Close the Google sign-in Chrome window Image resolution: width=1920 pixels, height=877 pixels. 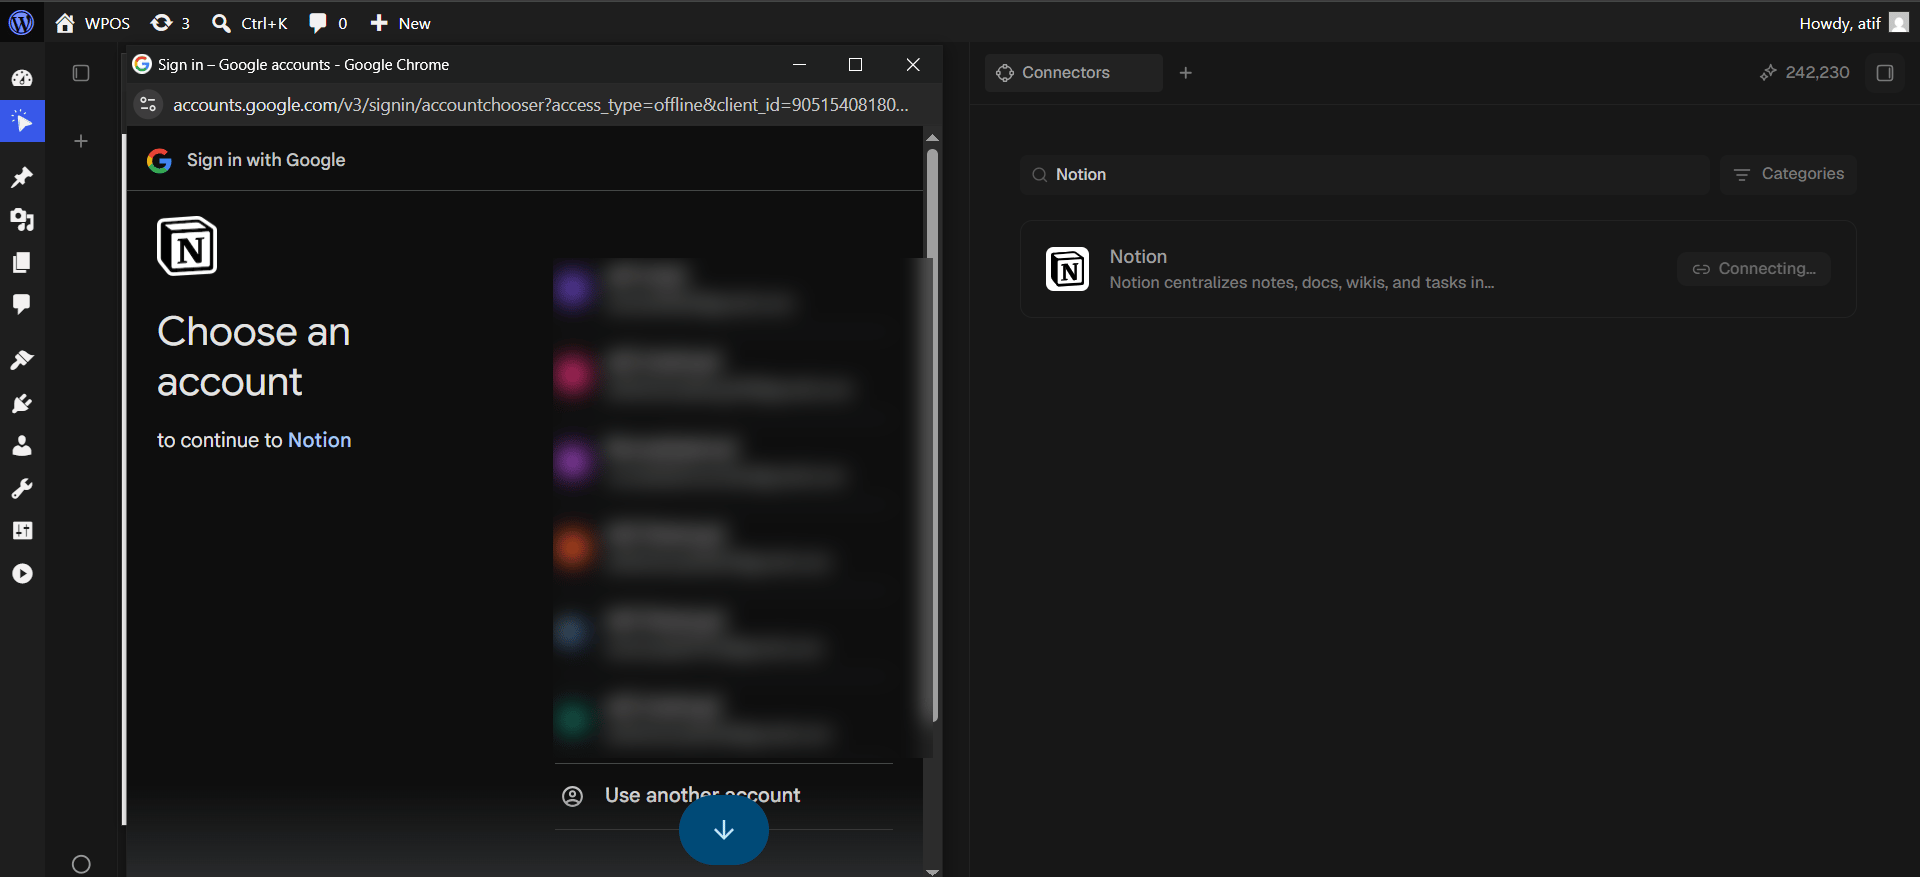pos(913,64)
